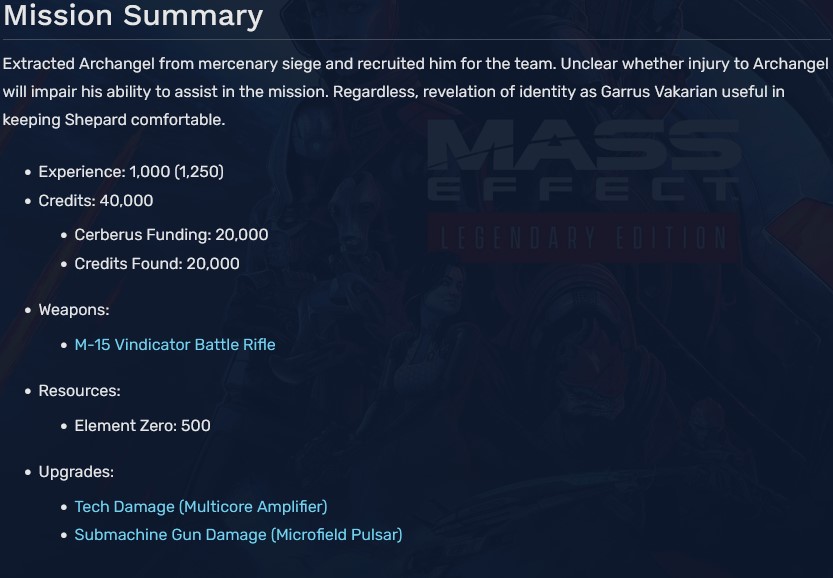Click the Legendary Edition watermark text
The image size is (833, 578).
pyautogui.click(x=580, y=236)
